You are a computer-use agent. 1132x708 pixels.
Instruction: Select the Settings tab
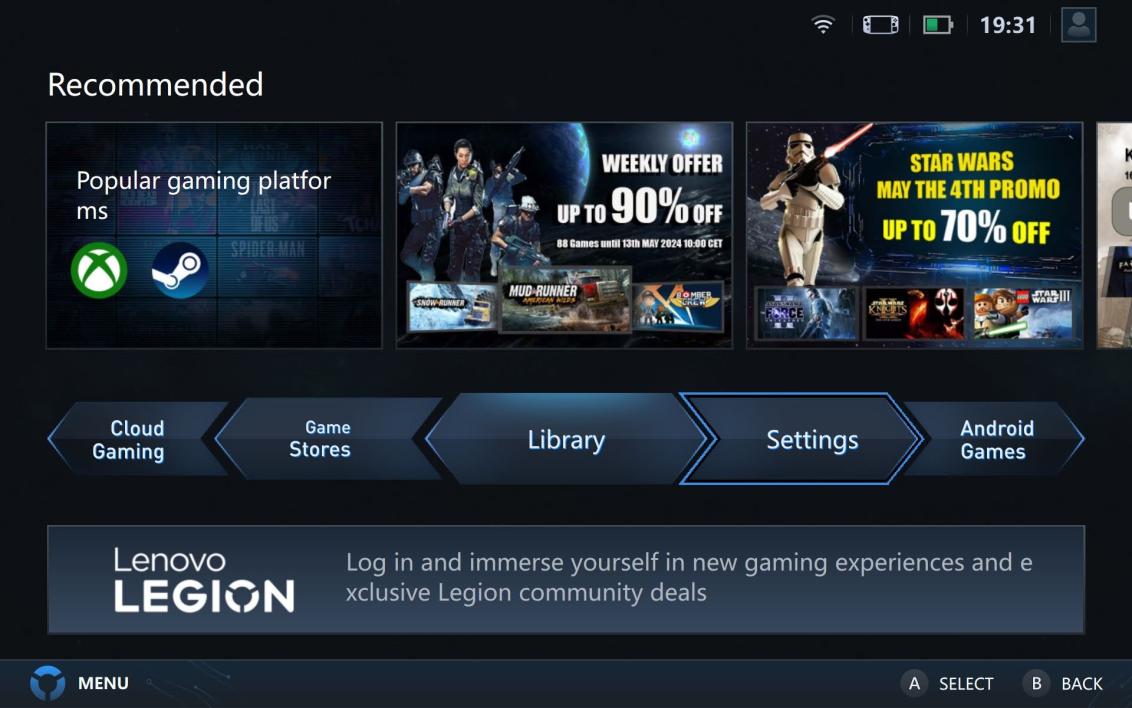(x=801, y=439)
